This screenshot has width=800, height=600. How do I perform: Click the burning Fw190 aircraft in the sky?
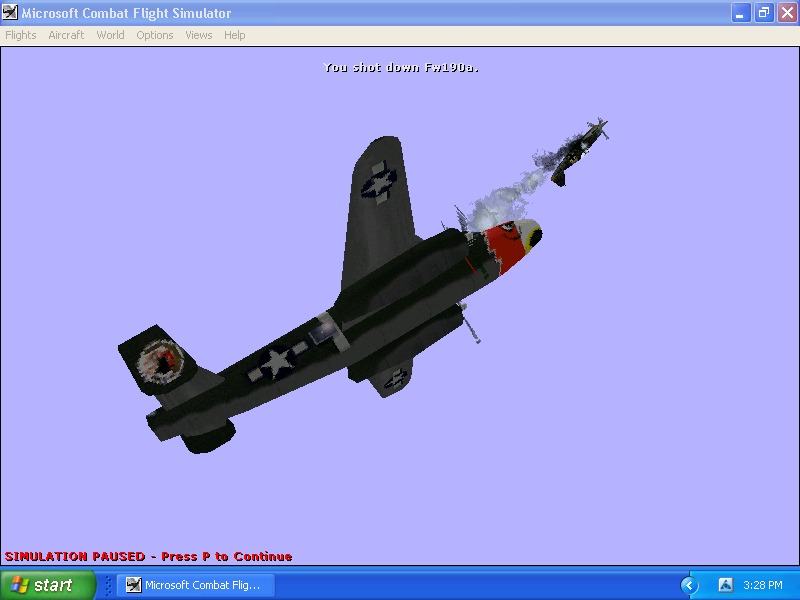tap(580, 152)
